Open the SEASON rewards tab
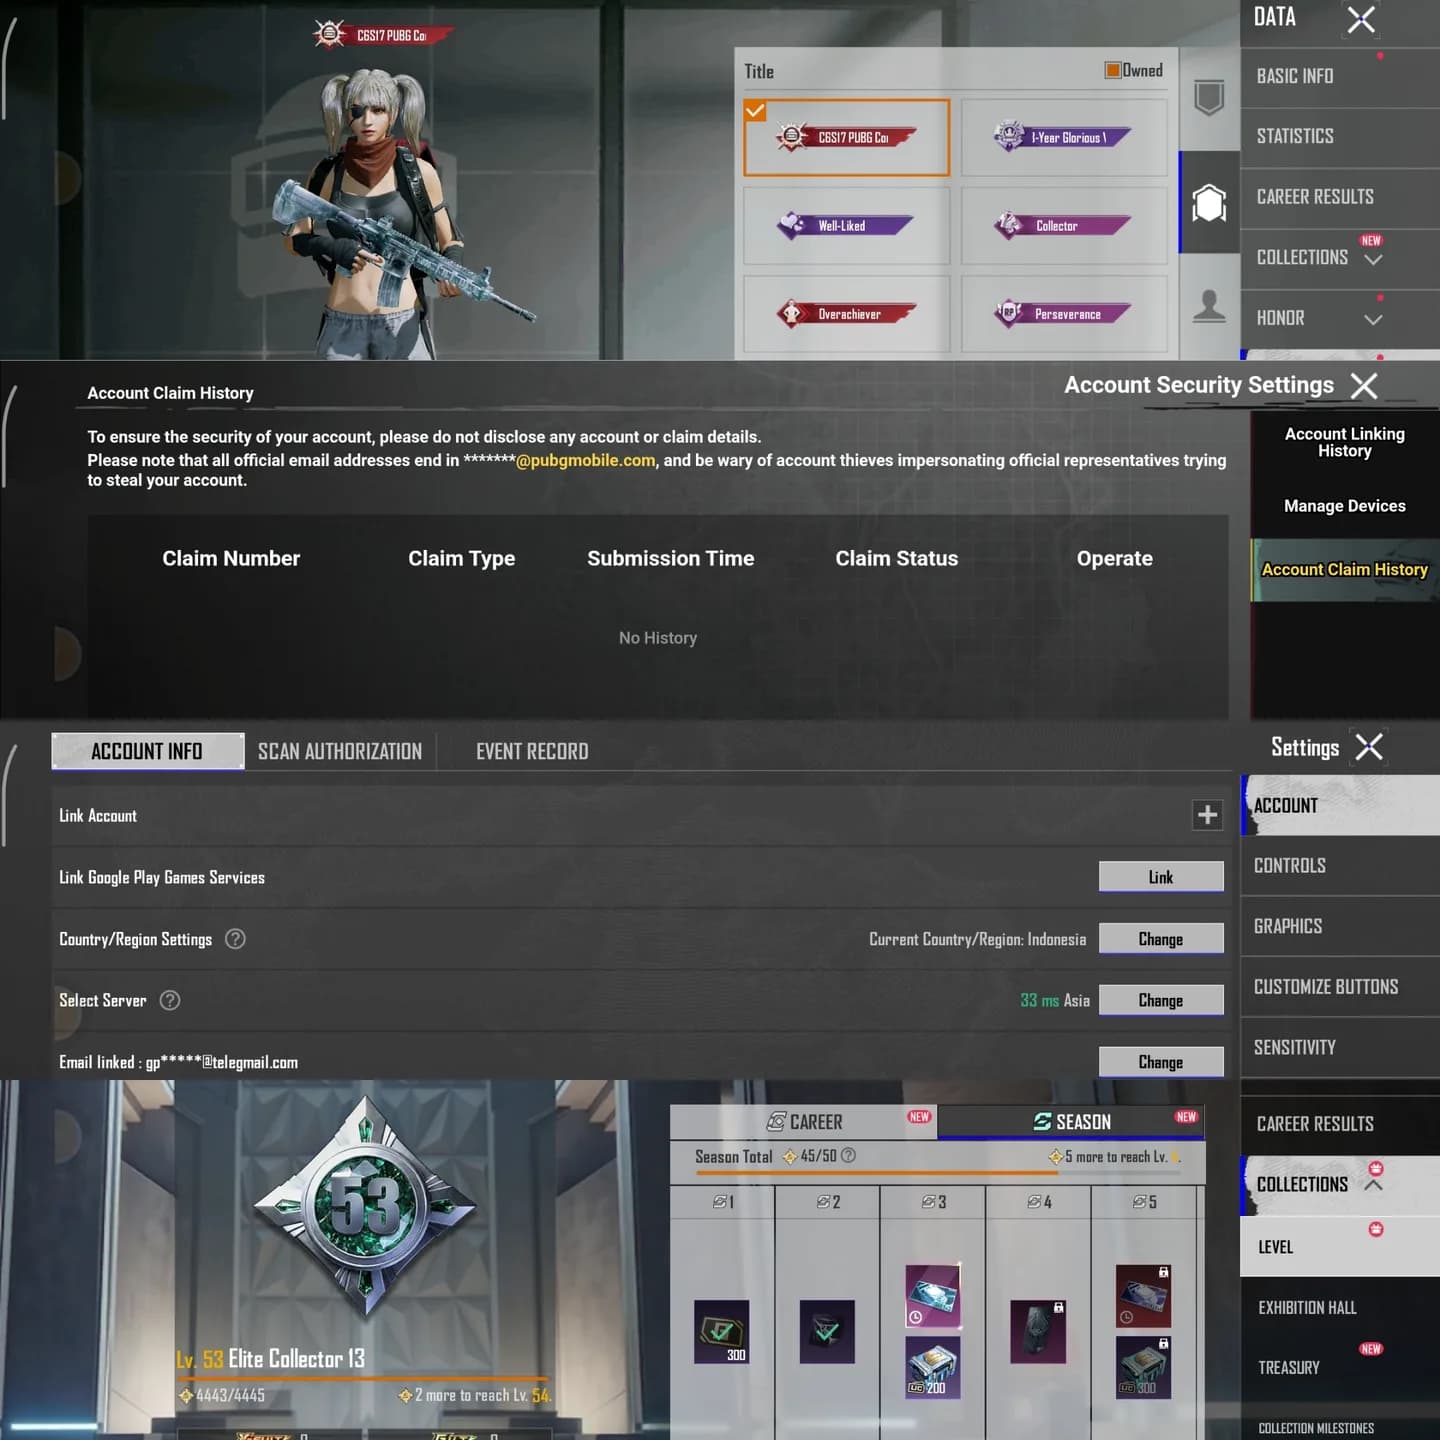The width and height of the screenshot is (1440, 1440). [x=1071, y=1122]
